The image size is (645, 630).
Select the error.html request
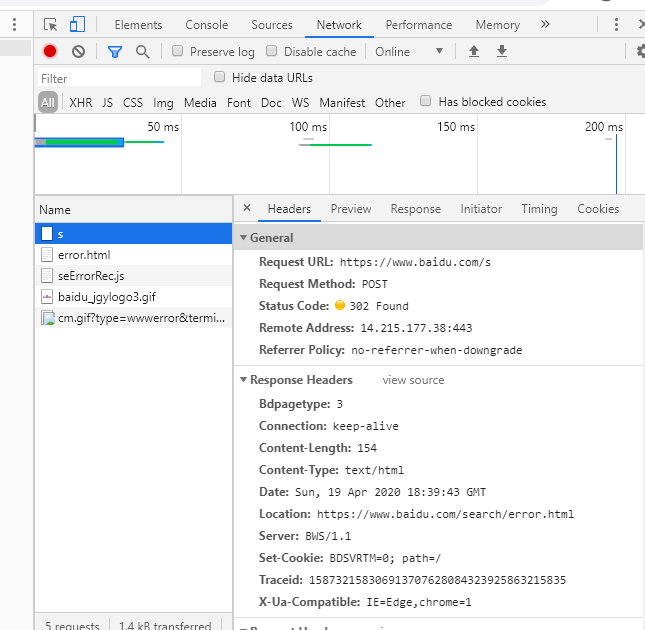tap(133, 255)
